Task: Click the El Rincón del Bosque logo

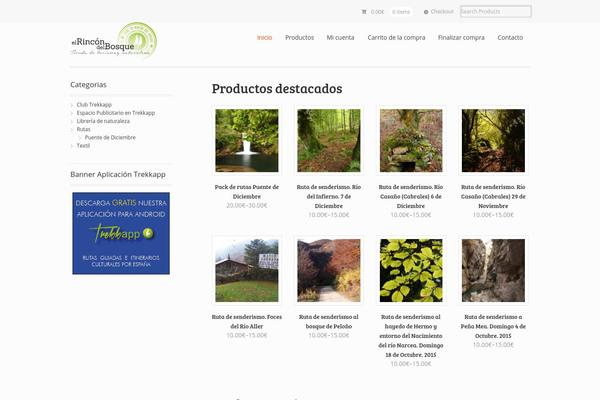Action: tap(113, 40)
